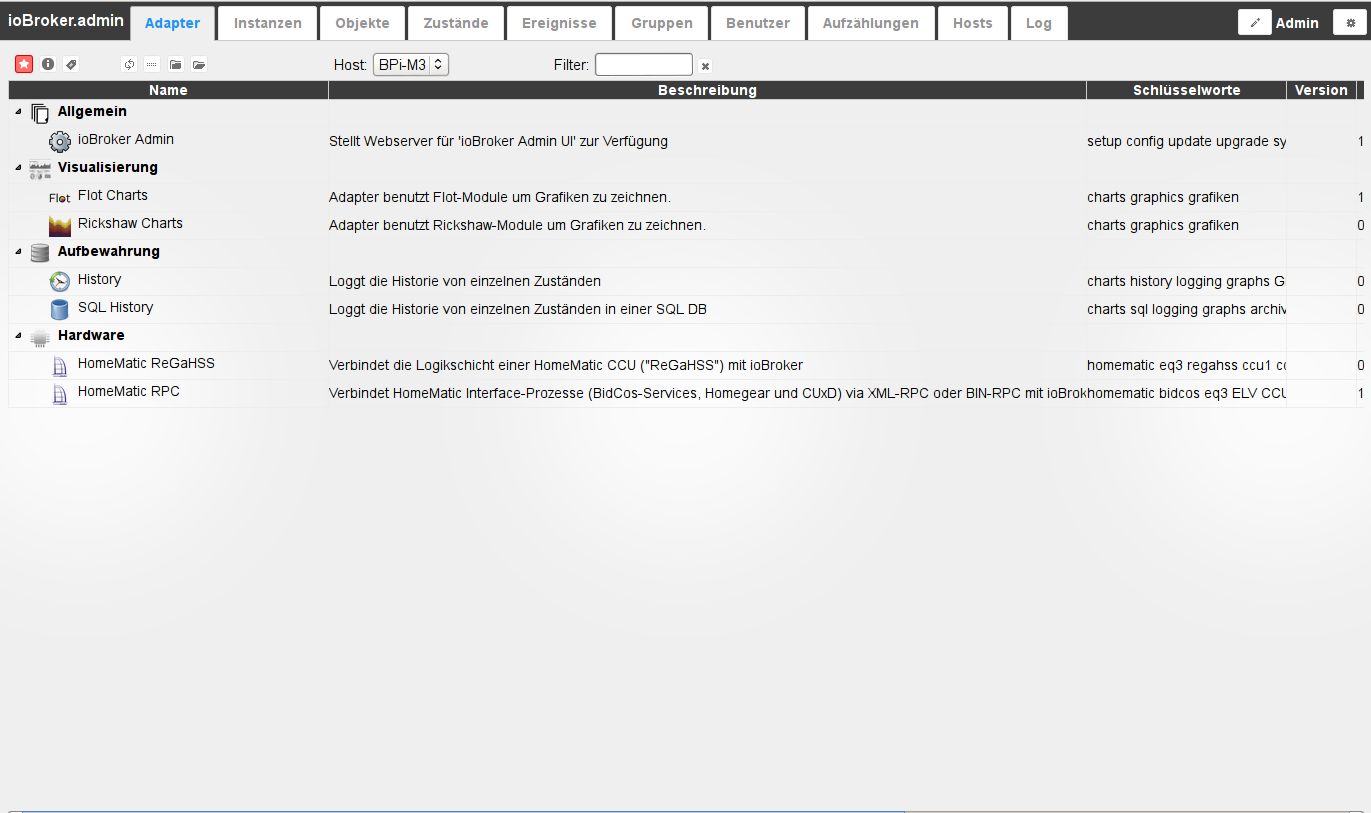
Task: Switch to the Benutzer tab
Action: [x=758, y=23]
